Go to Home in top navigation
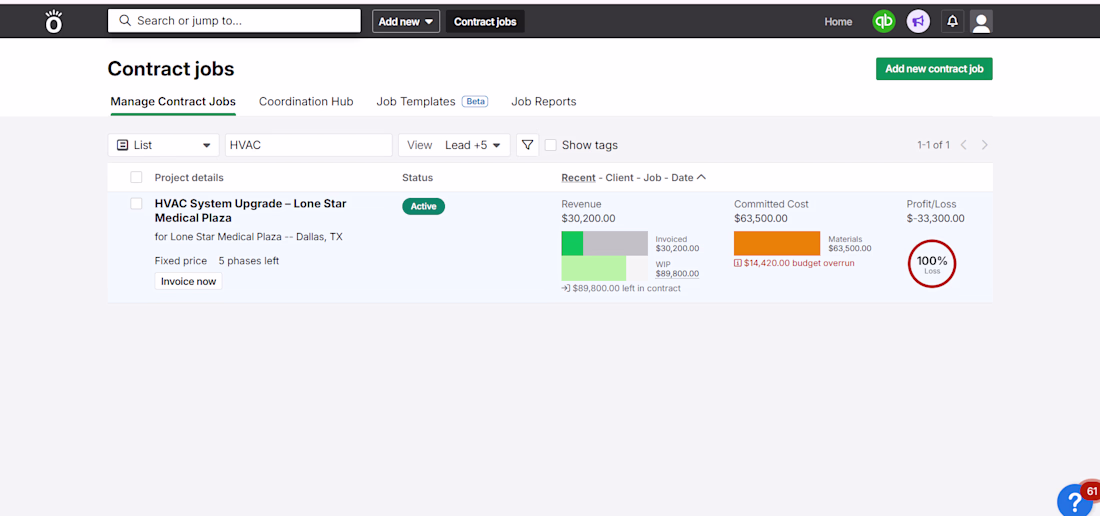This screenshot has width=1100, height=516. click(838, 22)
